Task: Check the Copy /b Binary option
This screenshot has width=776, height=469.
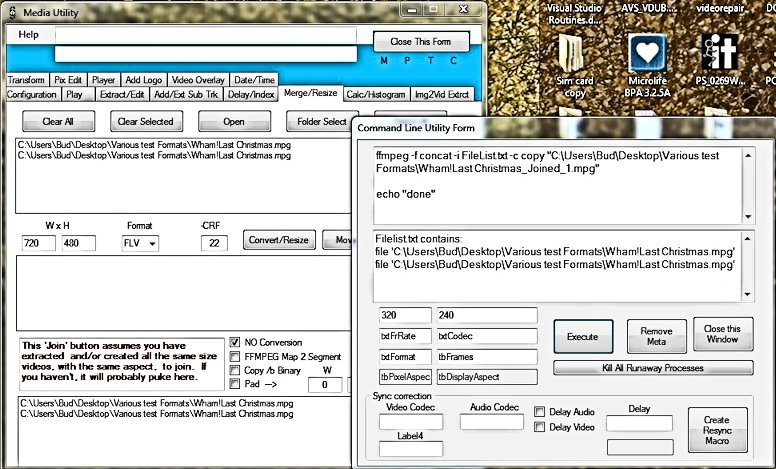Action: (x=235, y=370)
